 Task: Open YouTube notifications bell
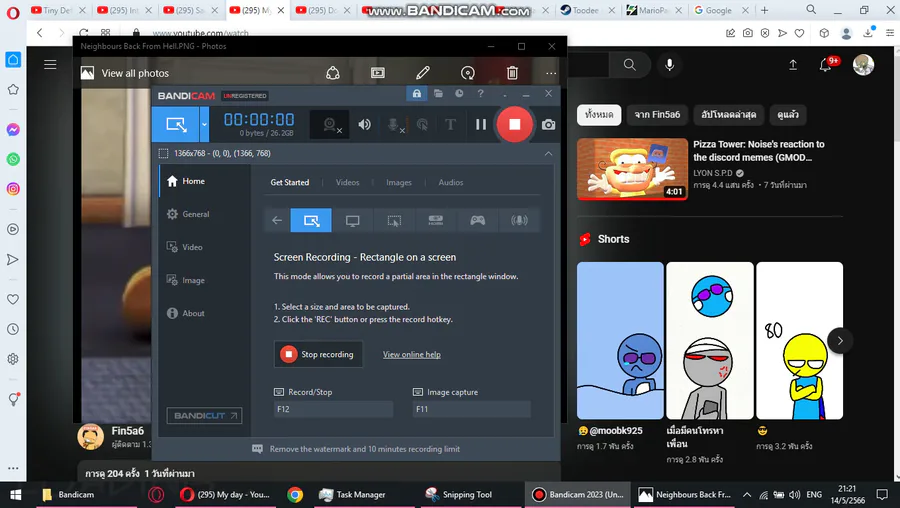pyautogui.click(x=825, y=65)
